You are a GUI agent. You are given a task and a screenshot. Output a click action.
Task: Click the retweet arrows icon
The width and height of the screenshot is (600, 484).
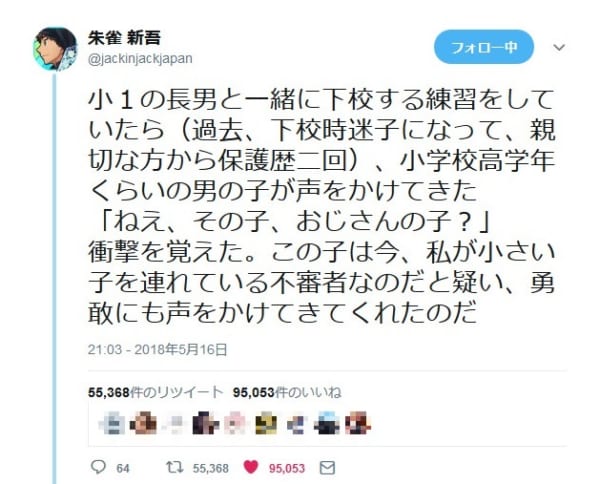click(175, 467)
